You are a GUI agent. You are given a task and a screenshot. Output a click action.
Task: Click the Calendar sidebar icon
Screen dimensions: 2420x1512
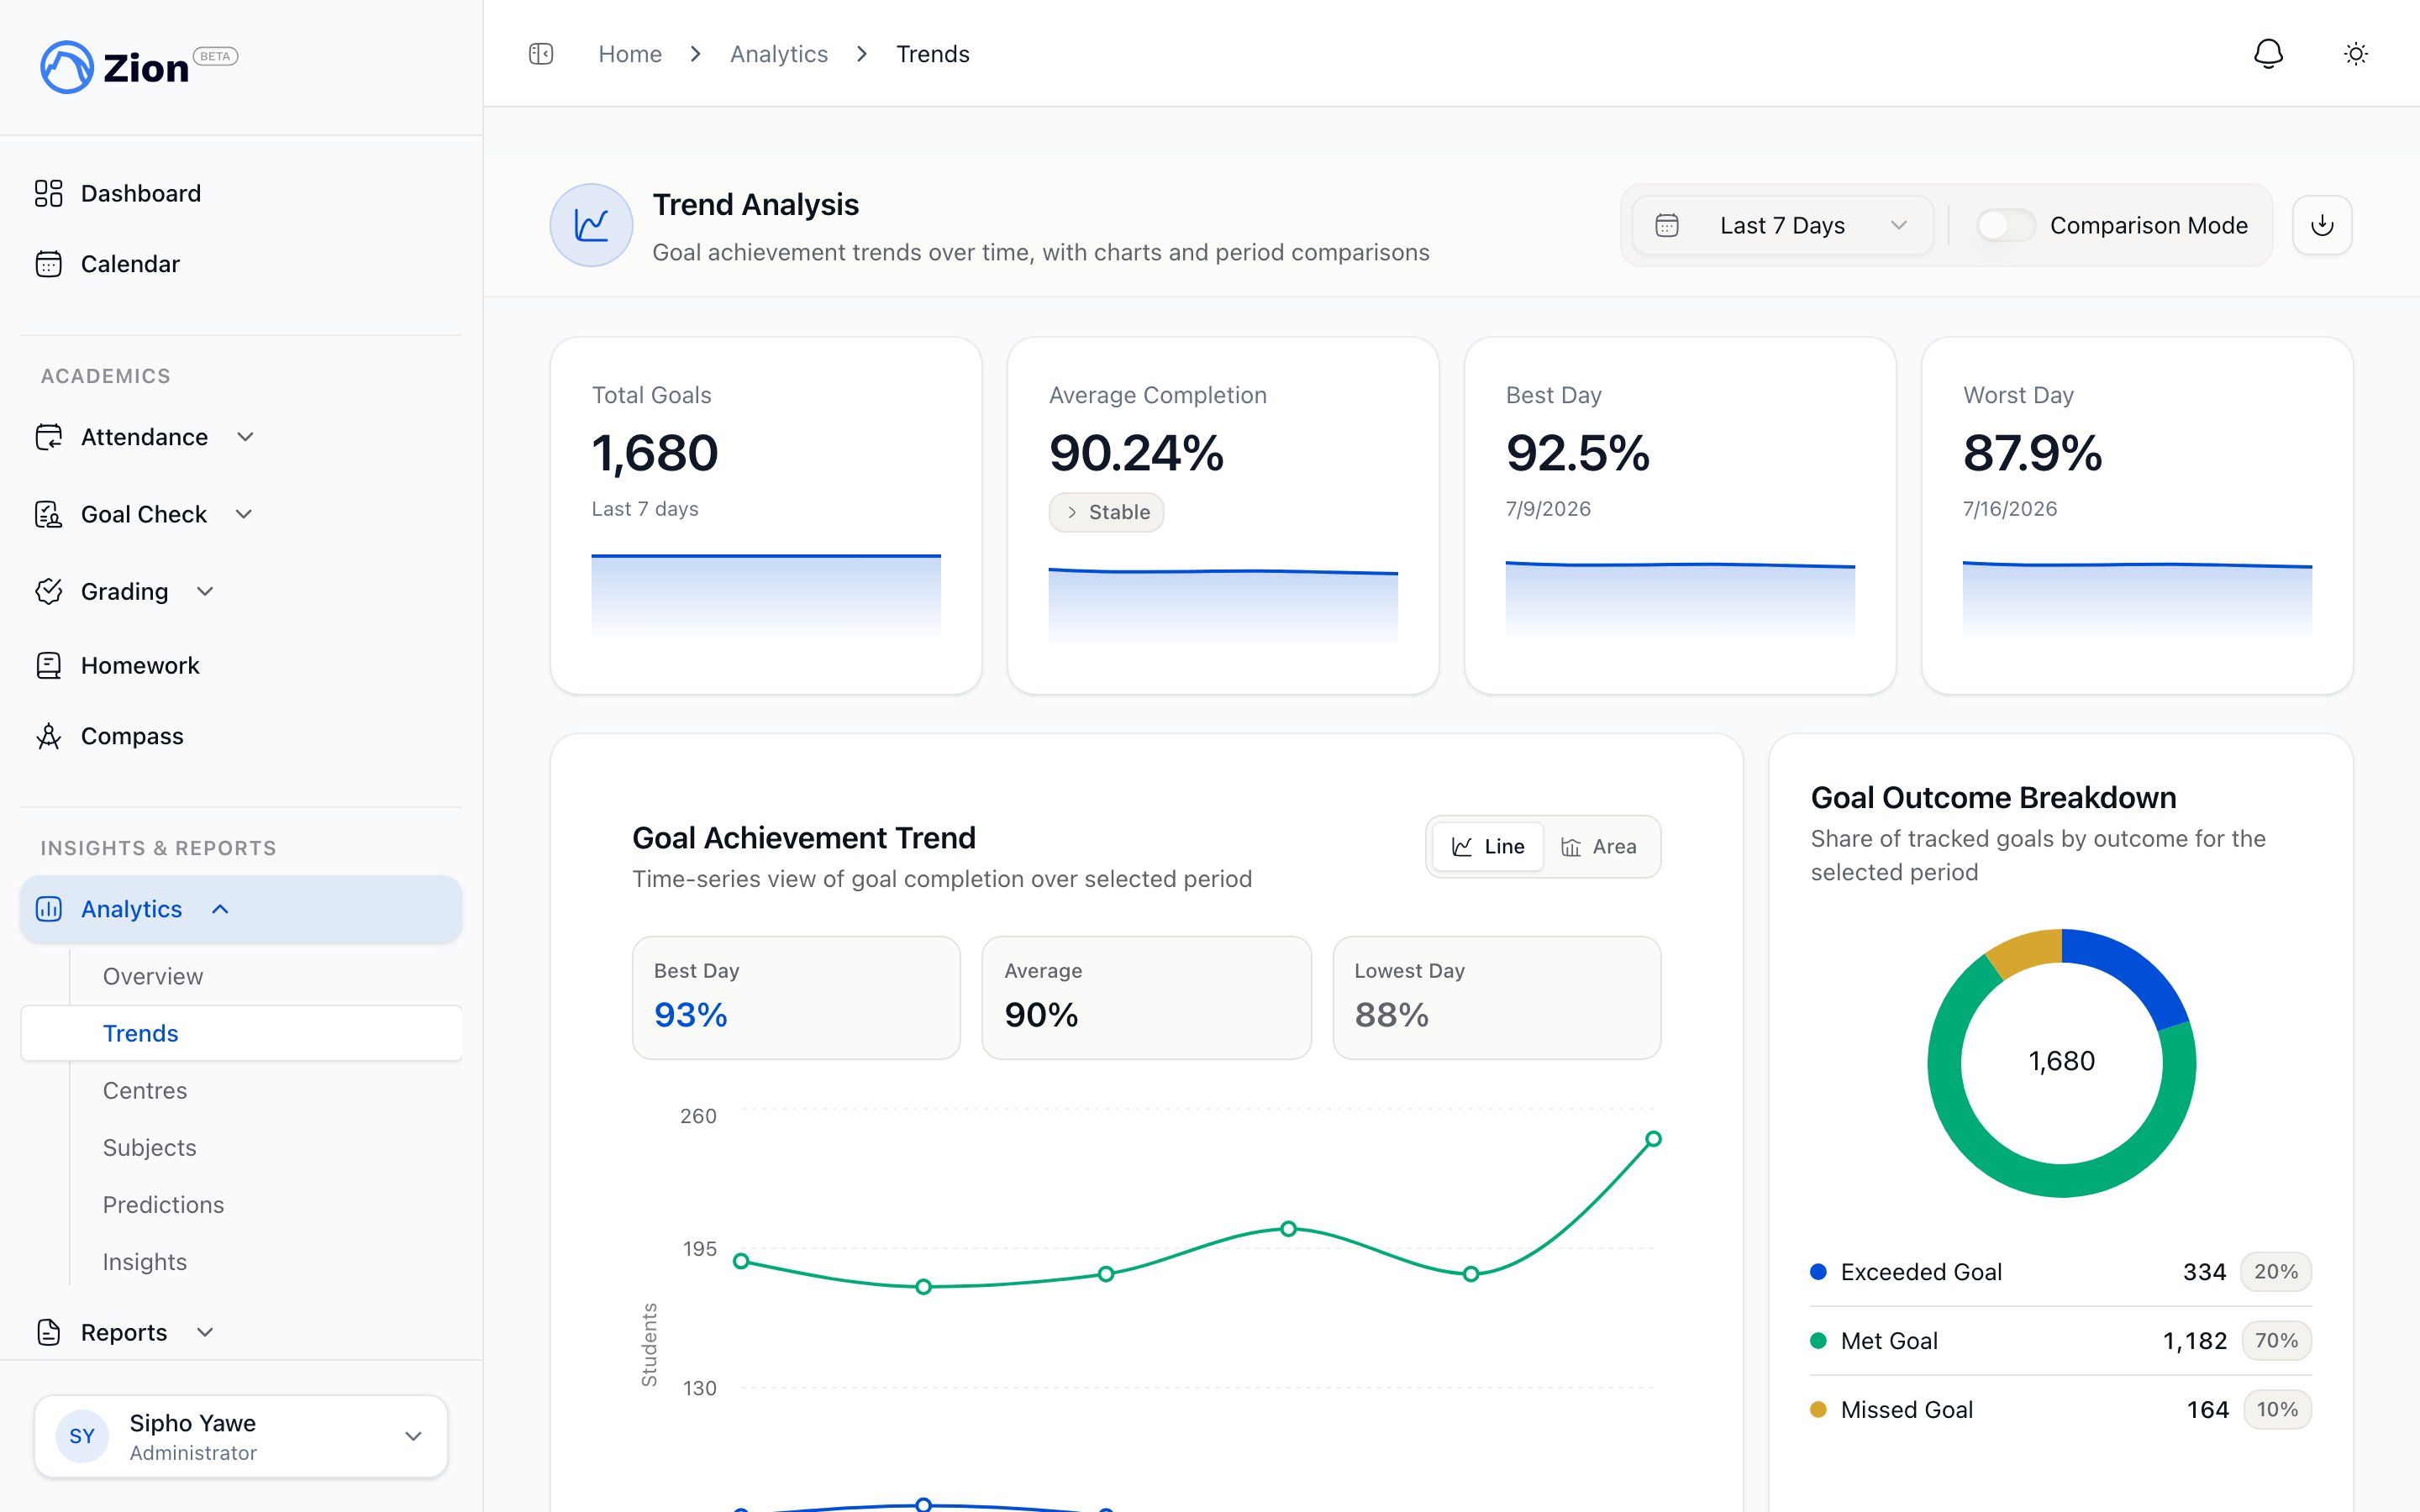[x=48, y=264]
